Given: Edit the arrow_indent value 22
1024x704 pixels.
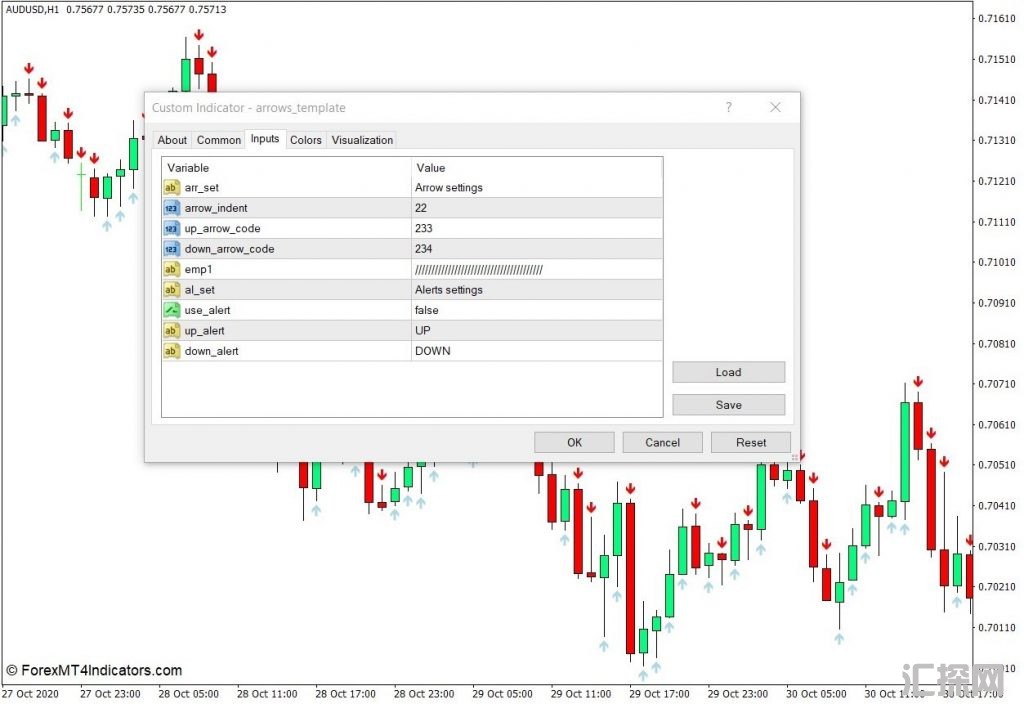Looking at the screenshot, I should (537, 208).
